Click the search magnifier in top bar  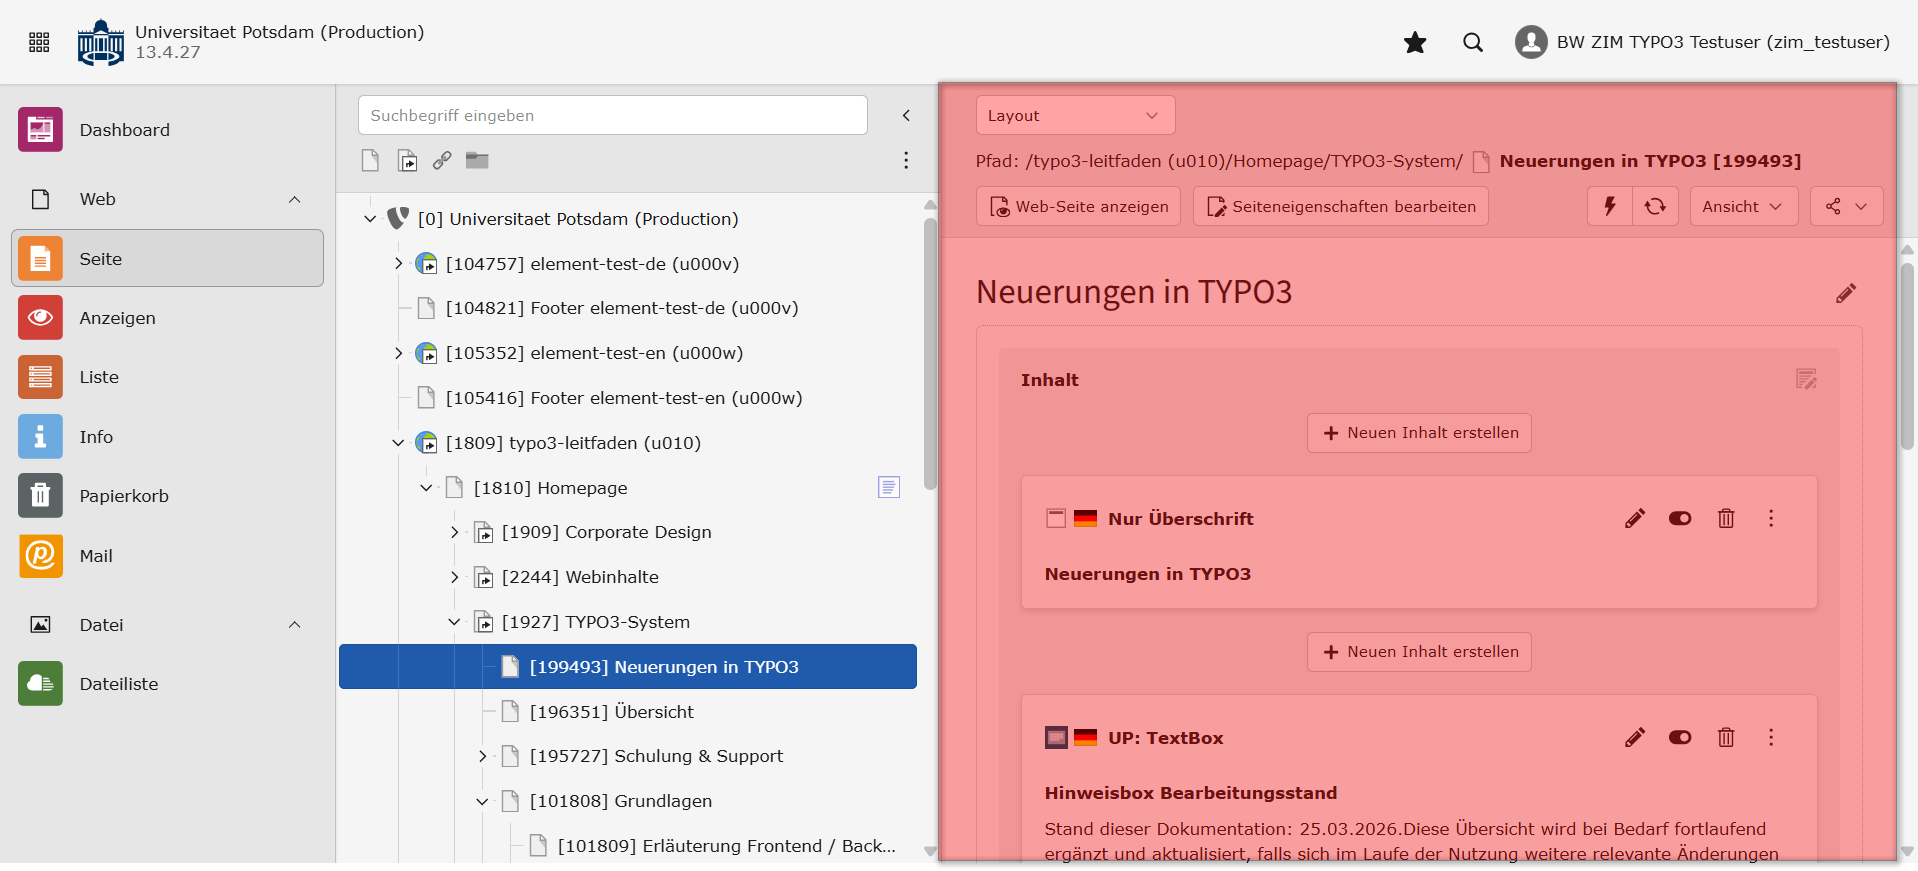tap(1472, 42)
